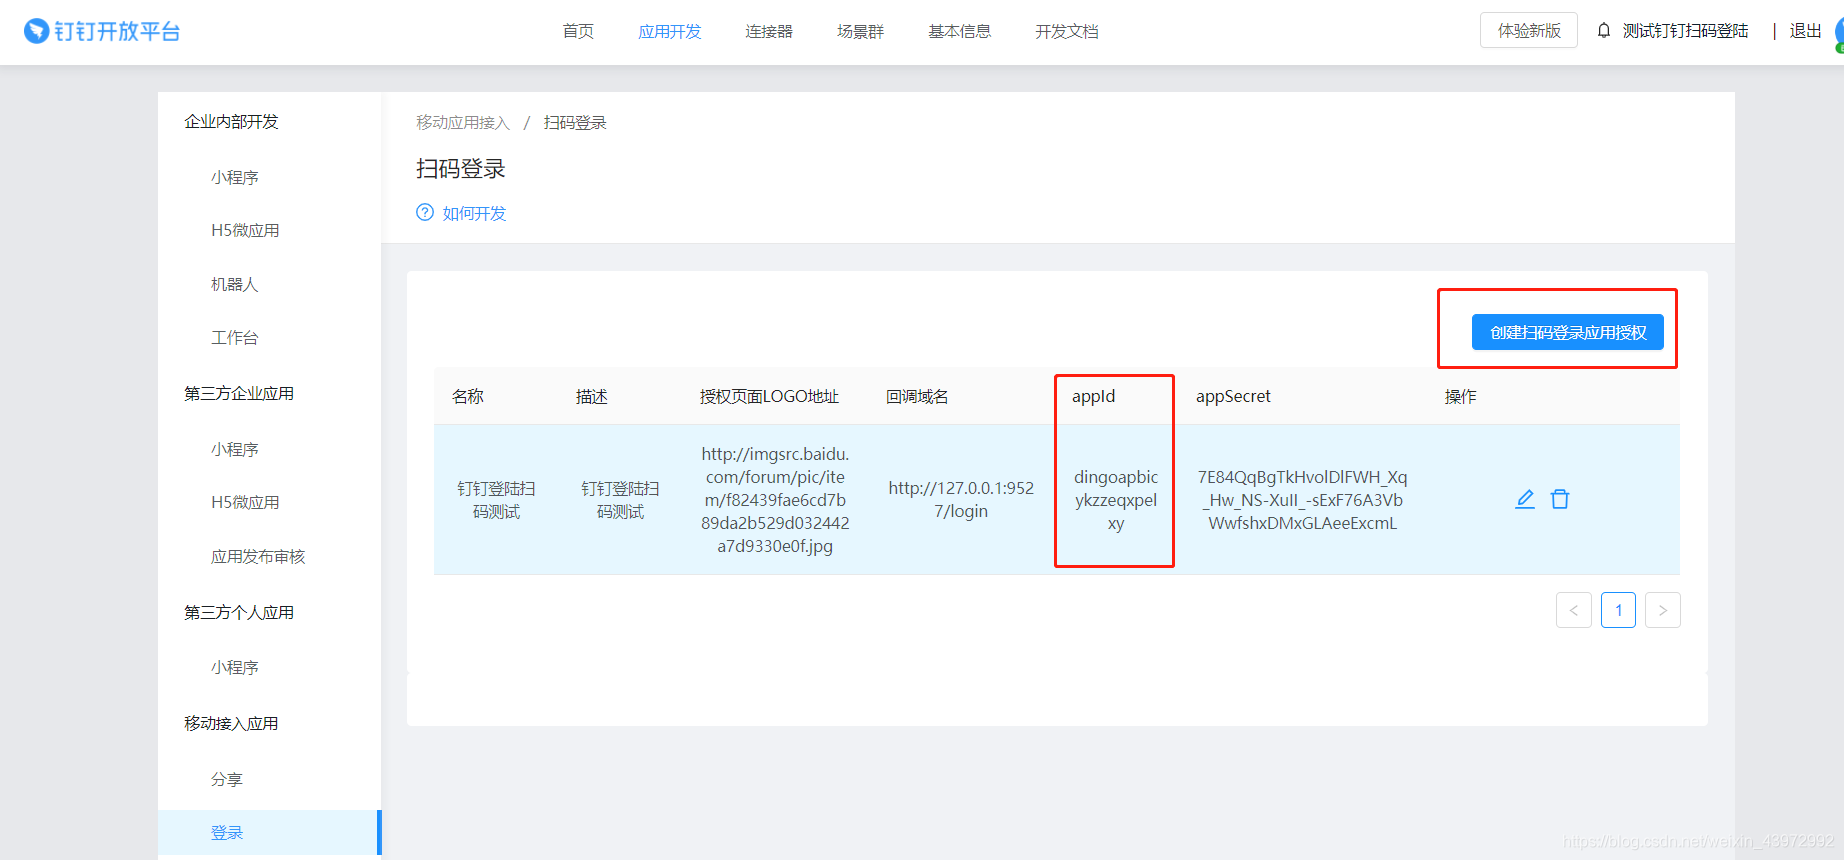Click the appSecret column header
The width and height of the screenshot is (1844, 860).
click(x=1233, y=396)
